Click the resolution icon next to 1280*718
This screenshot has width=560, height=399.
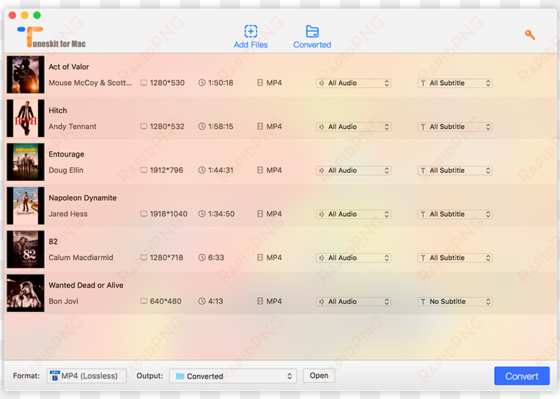[144, 258]
